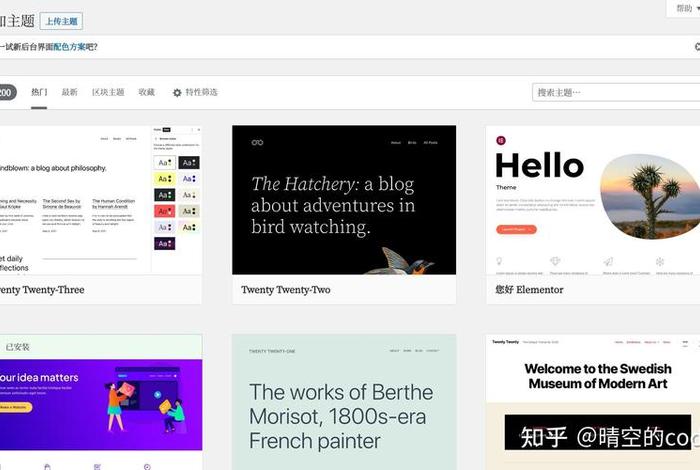This screenshot has width=700, height=470.
Task: Open Twenty Twenty-Three theme preview image
Action: click(101, 200)
